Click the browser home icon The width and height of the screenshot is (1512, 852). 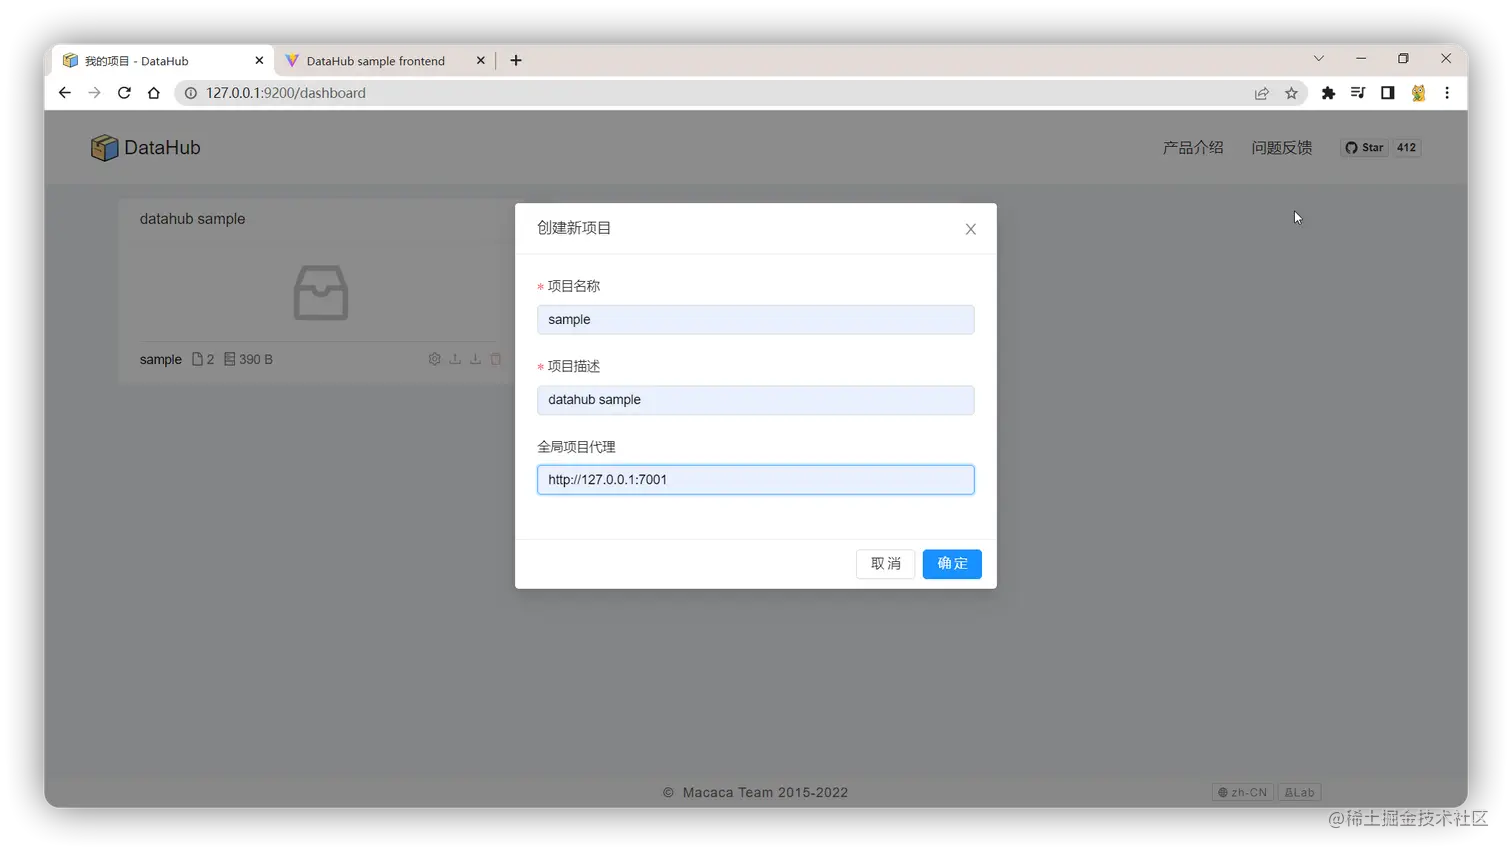click(153, 93)
